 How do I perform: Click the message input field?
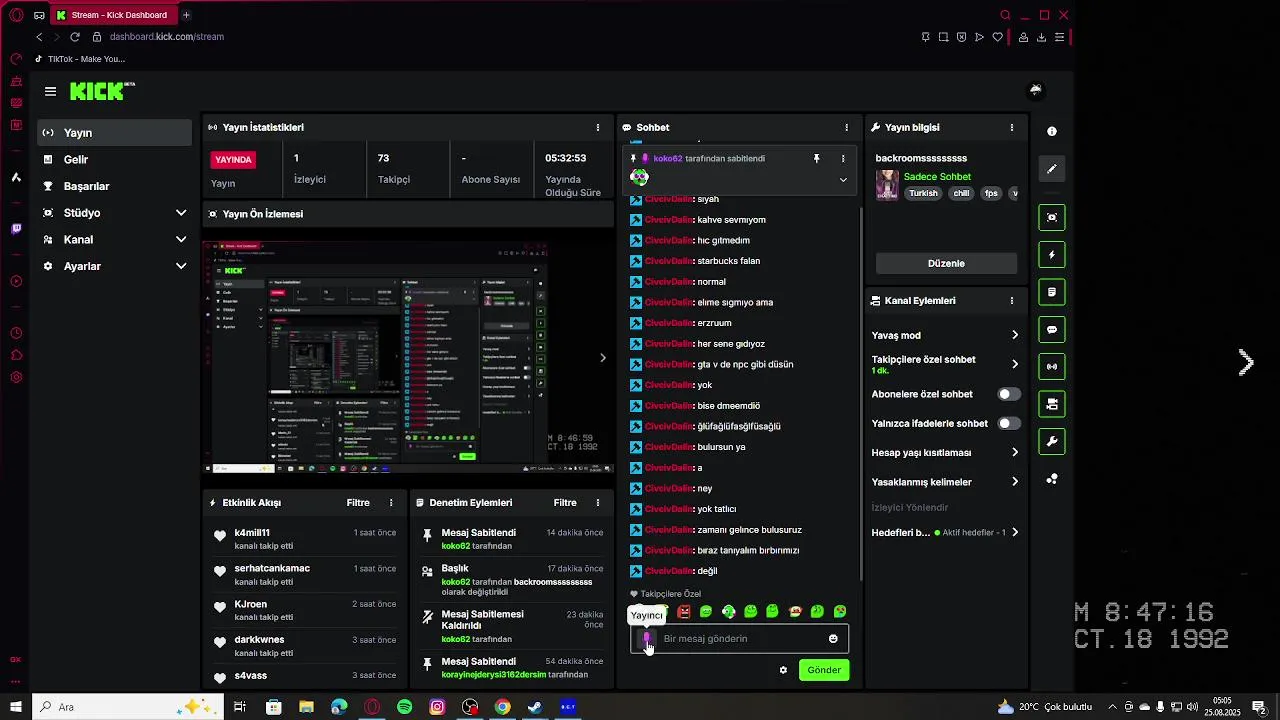pos(741,639)
